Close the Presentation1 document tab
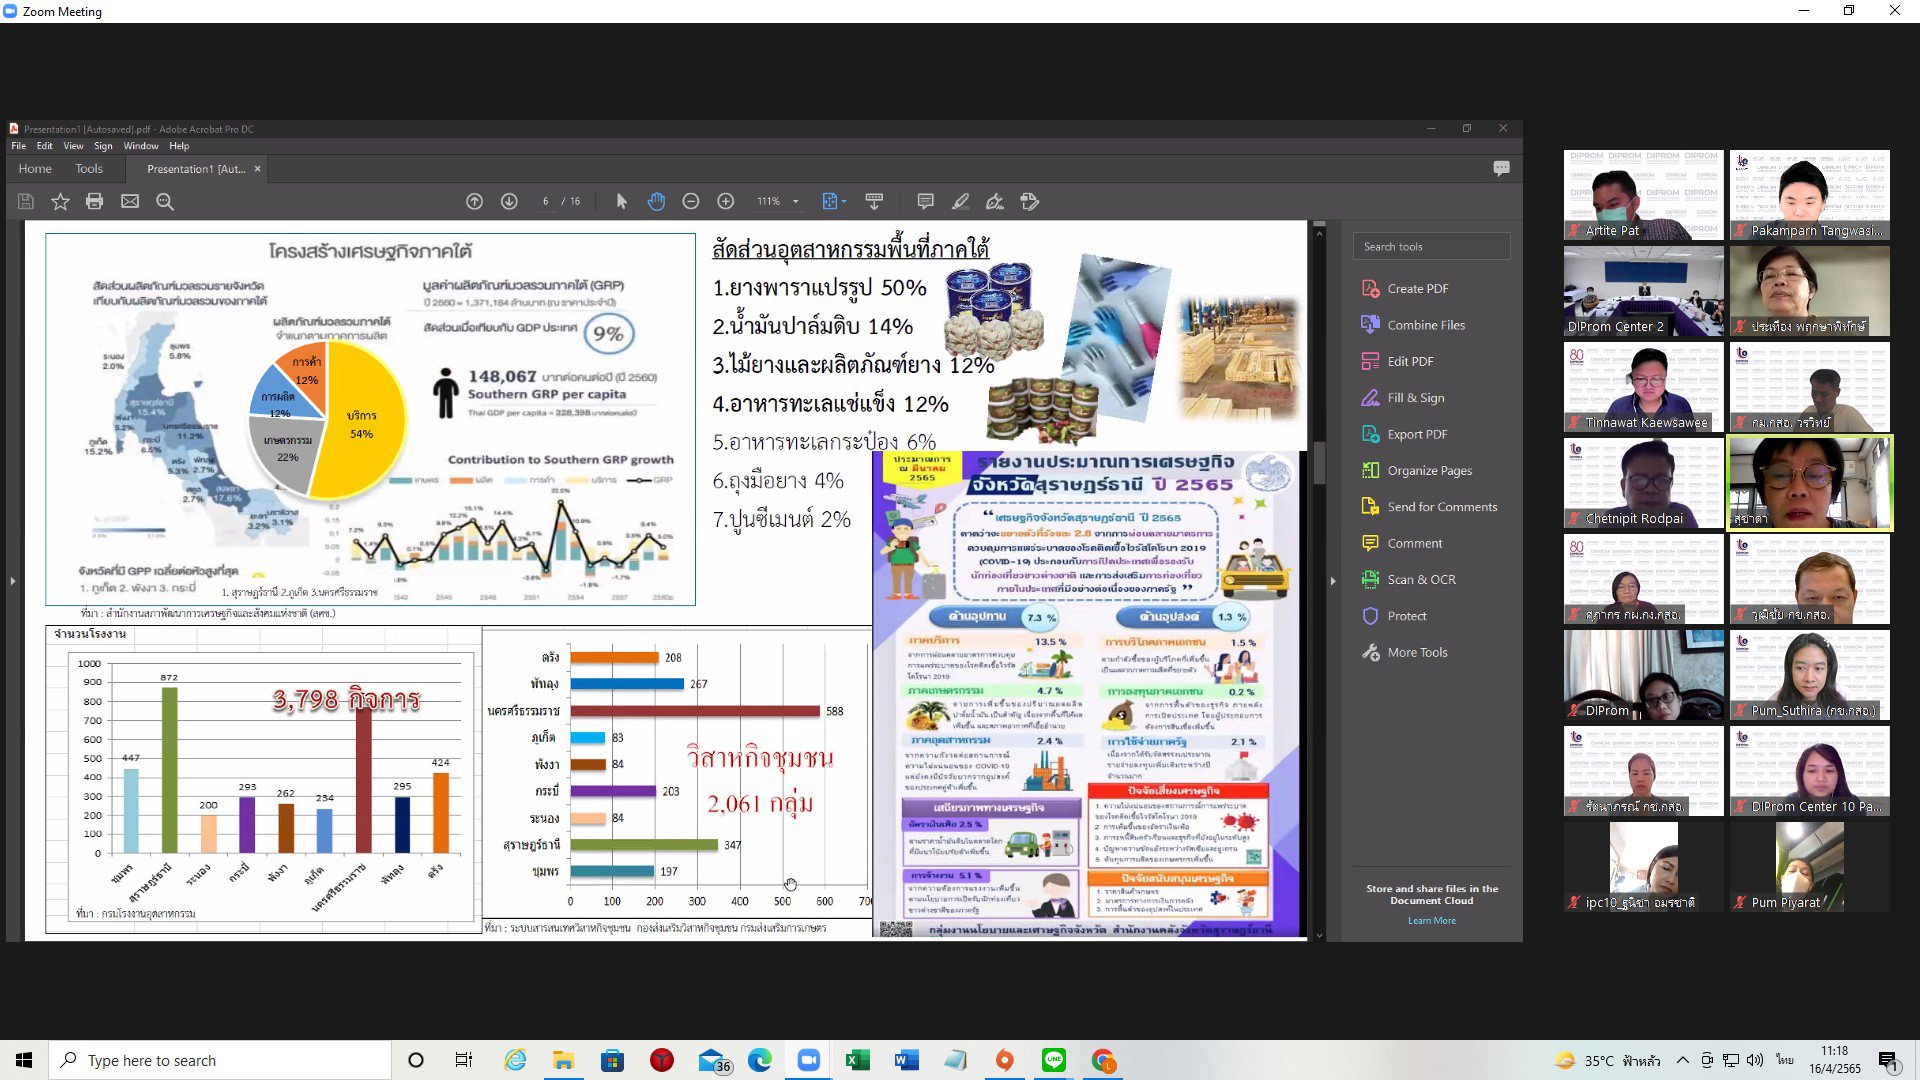 pyautogui.click(x=257, y=169)
